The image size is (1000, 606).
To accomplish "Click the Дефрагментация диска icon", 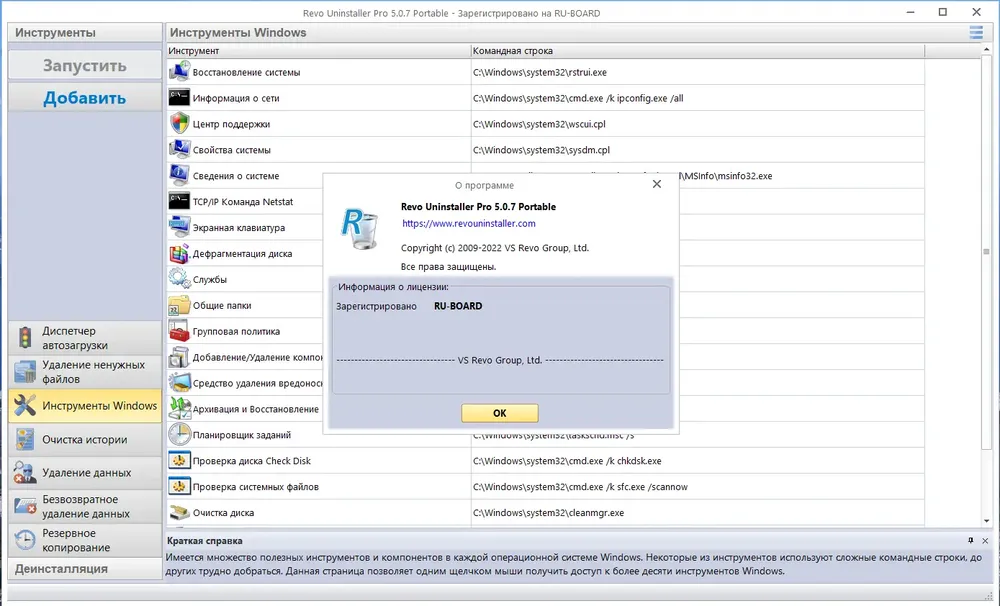I will point(179,253).
